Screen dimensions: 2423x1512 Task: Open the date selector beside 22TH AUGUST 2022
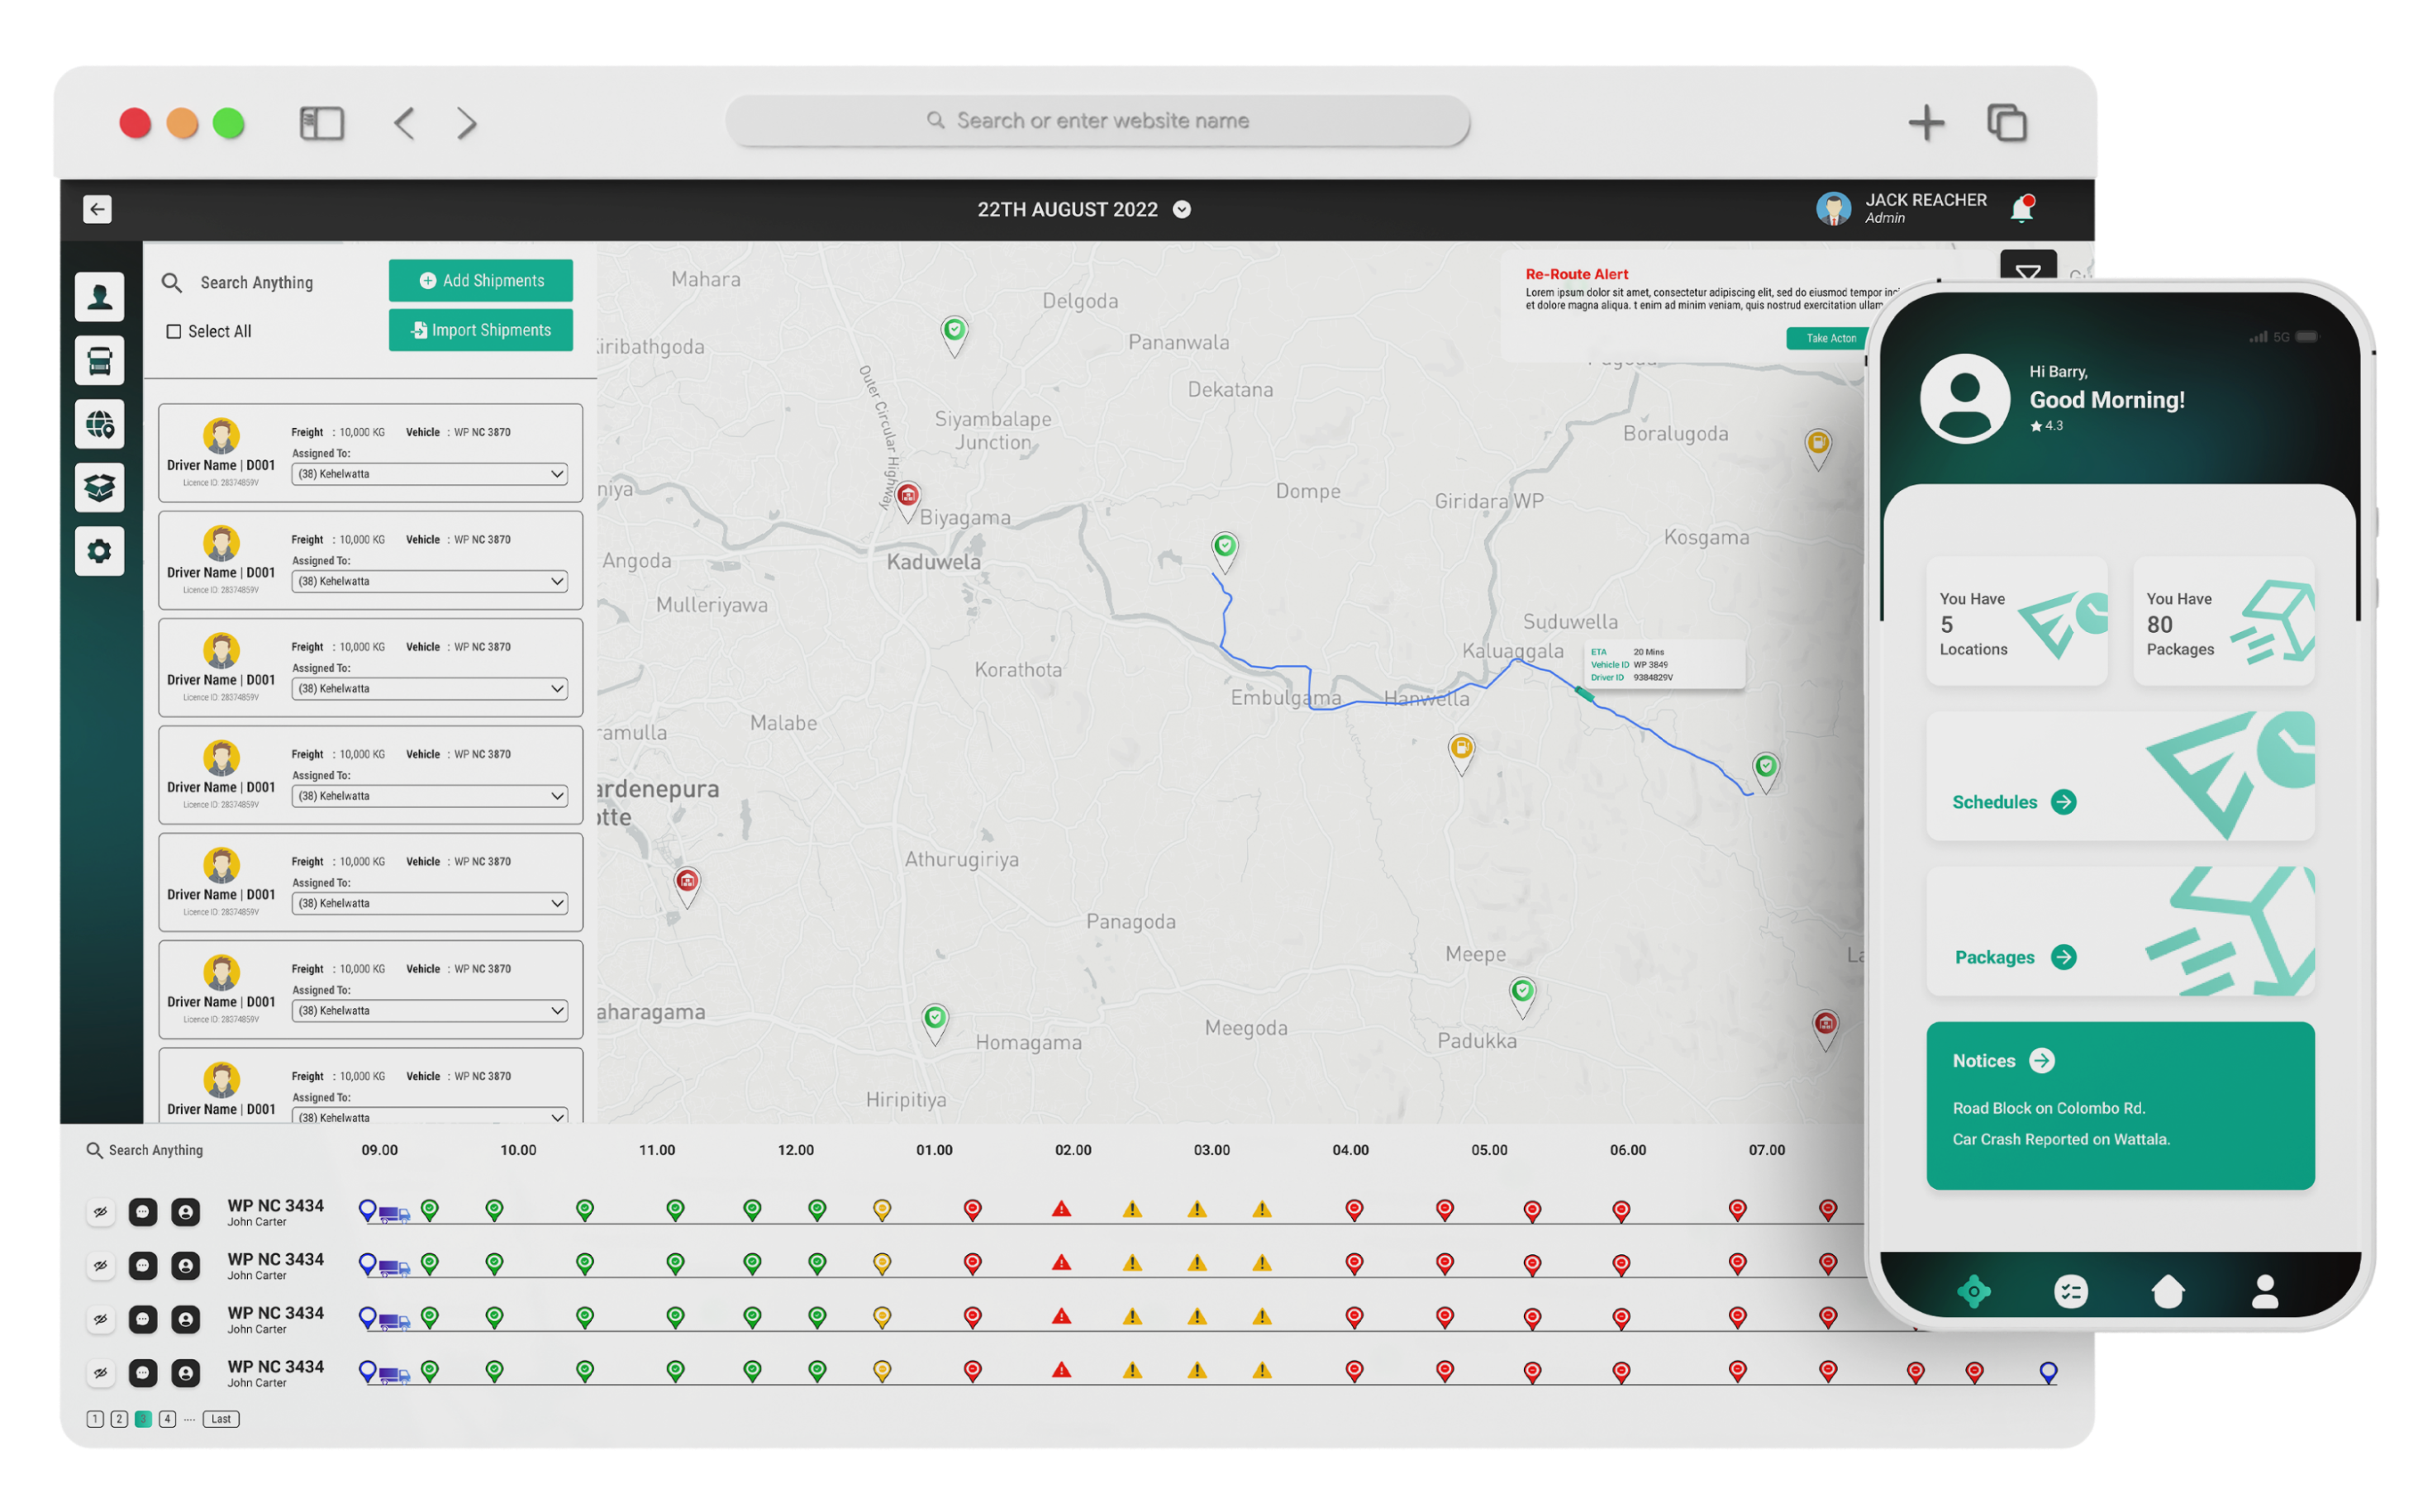click(1181, 209)
